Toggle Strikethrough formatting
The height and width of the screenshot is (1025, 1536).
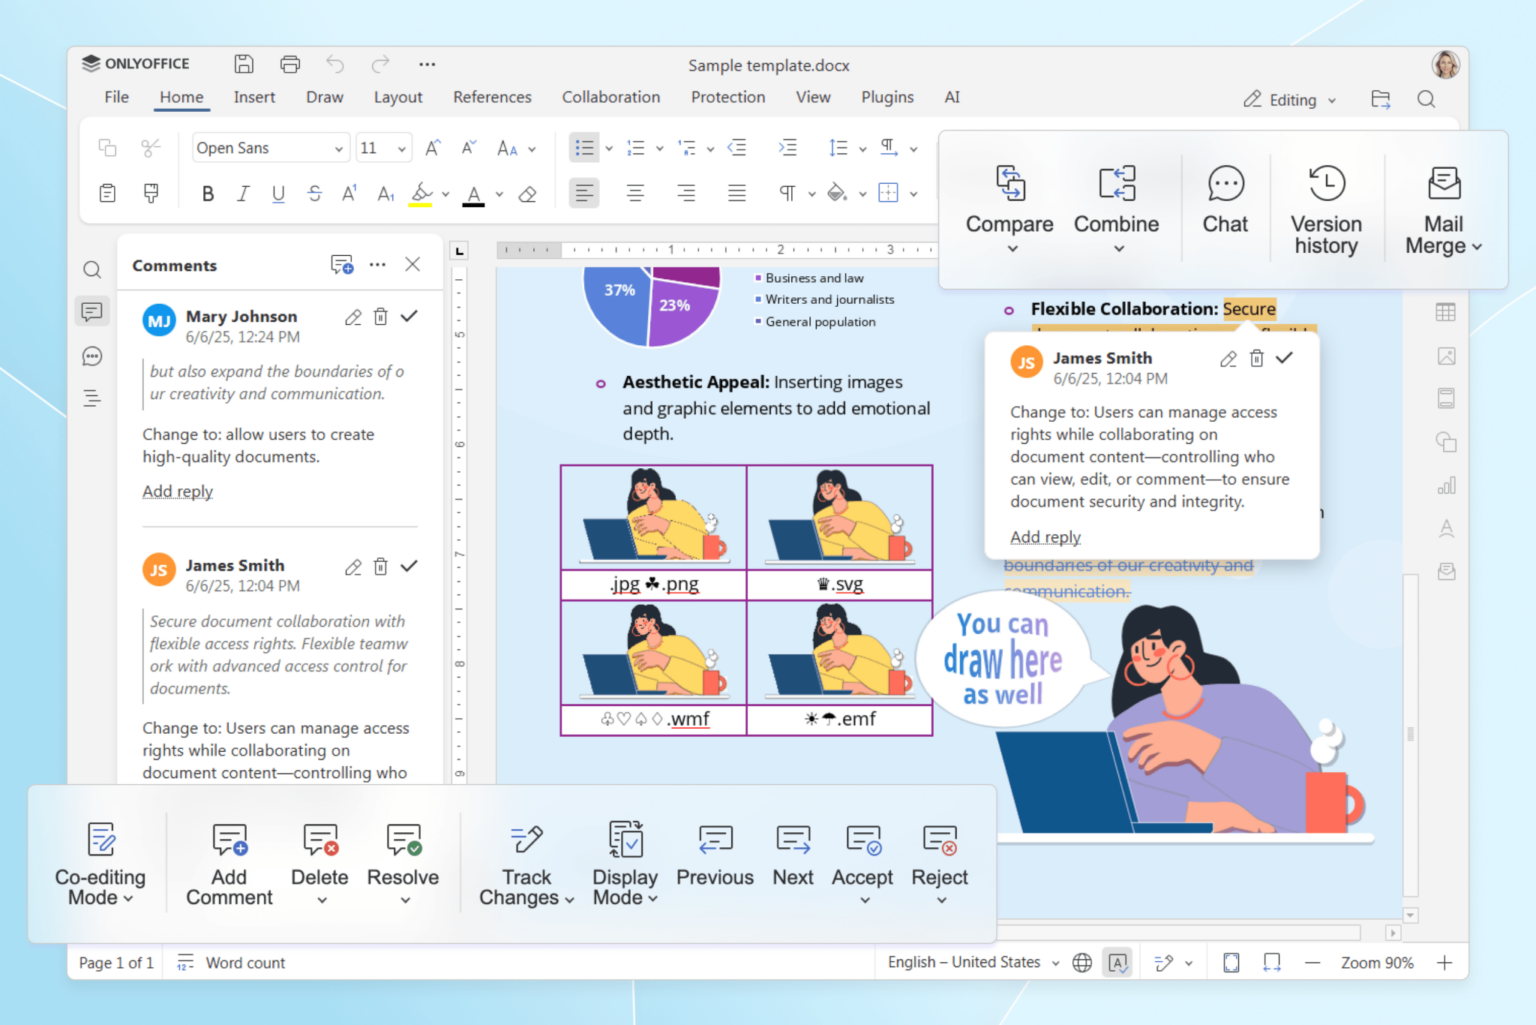(x=314, y=194)
